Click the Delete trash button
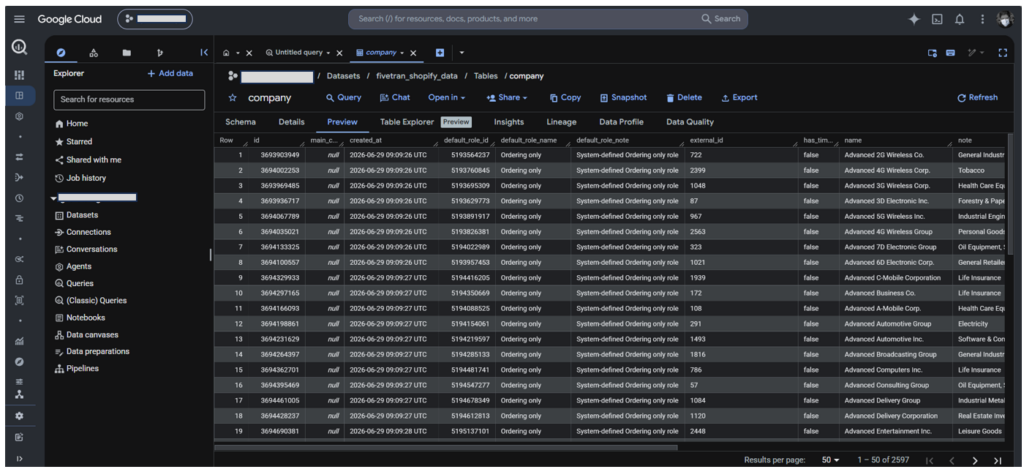Image resolution: width=1024 pixels, height=472 pixels. [x=684, y=97]
